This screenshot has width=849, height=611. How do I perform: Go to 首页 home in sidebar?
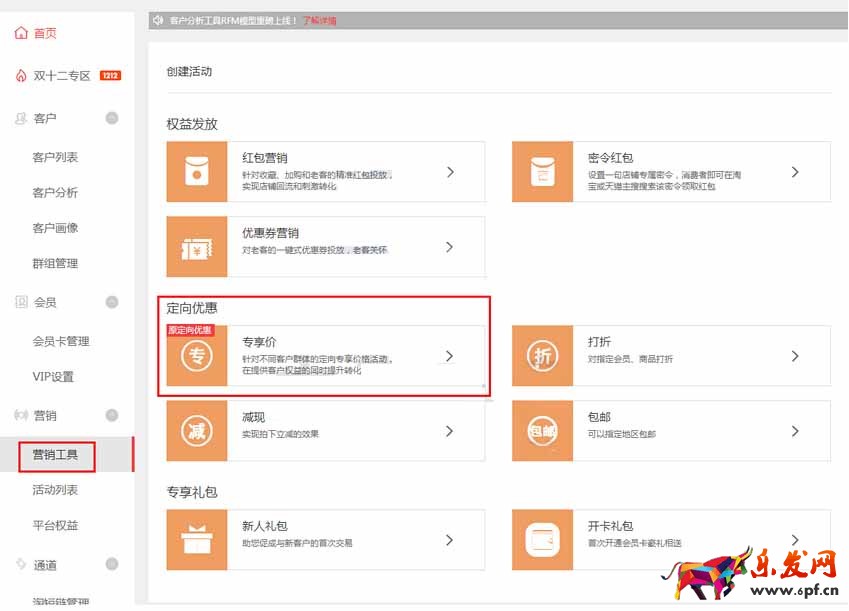[x=45, y=33]
